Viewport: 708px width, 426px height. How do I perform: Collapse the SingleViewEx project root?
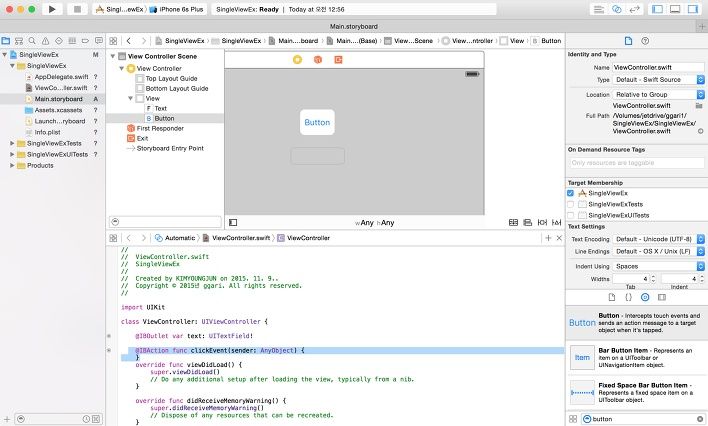pos(5,54)
